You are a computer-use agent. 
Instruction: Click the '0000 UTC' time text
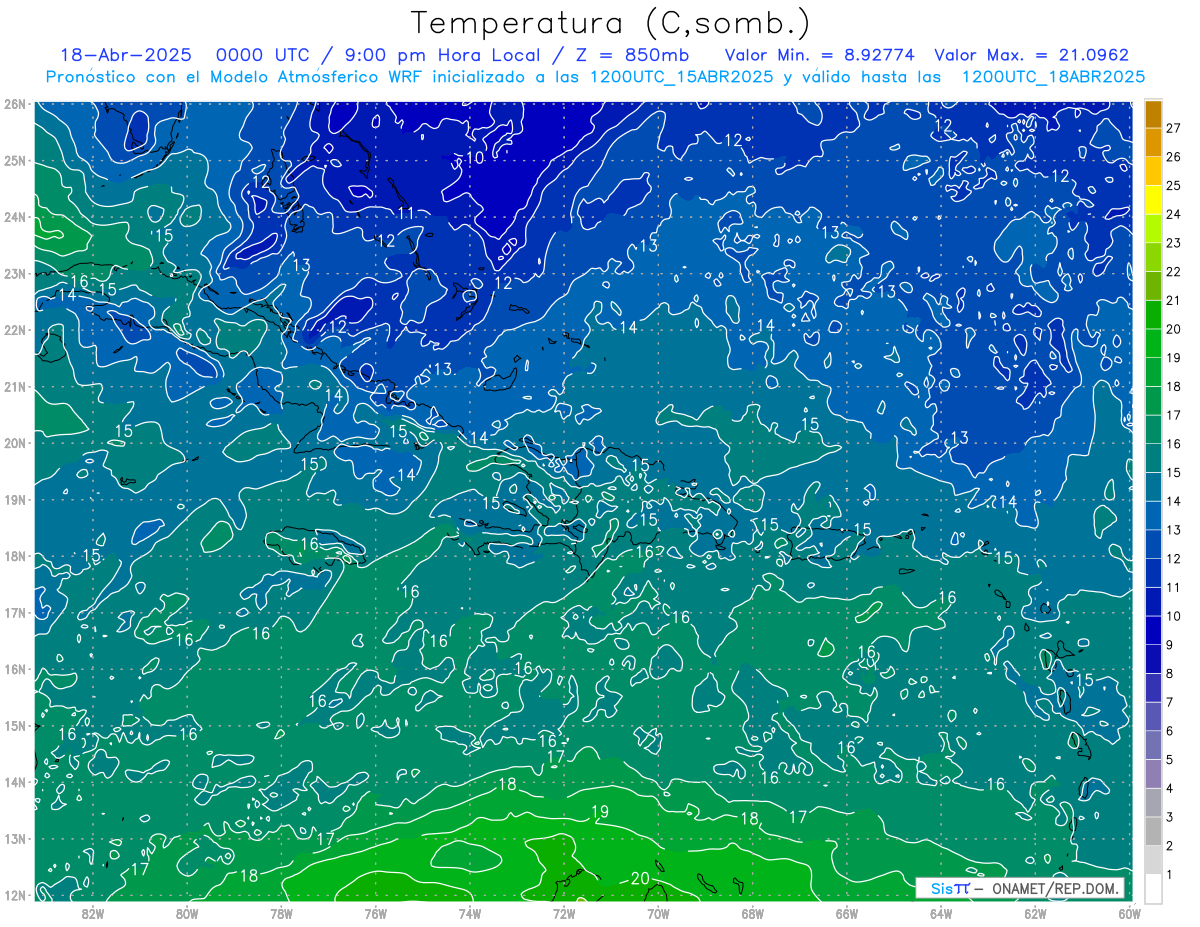(x=262, y=55)
